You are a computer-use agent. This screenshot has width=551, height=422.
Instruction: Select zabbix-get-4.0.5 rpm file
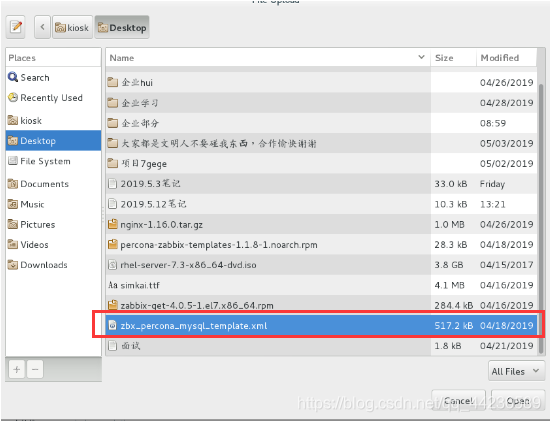click(321, 305)
